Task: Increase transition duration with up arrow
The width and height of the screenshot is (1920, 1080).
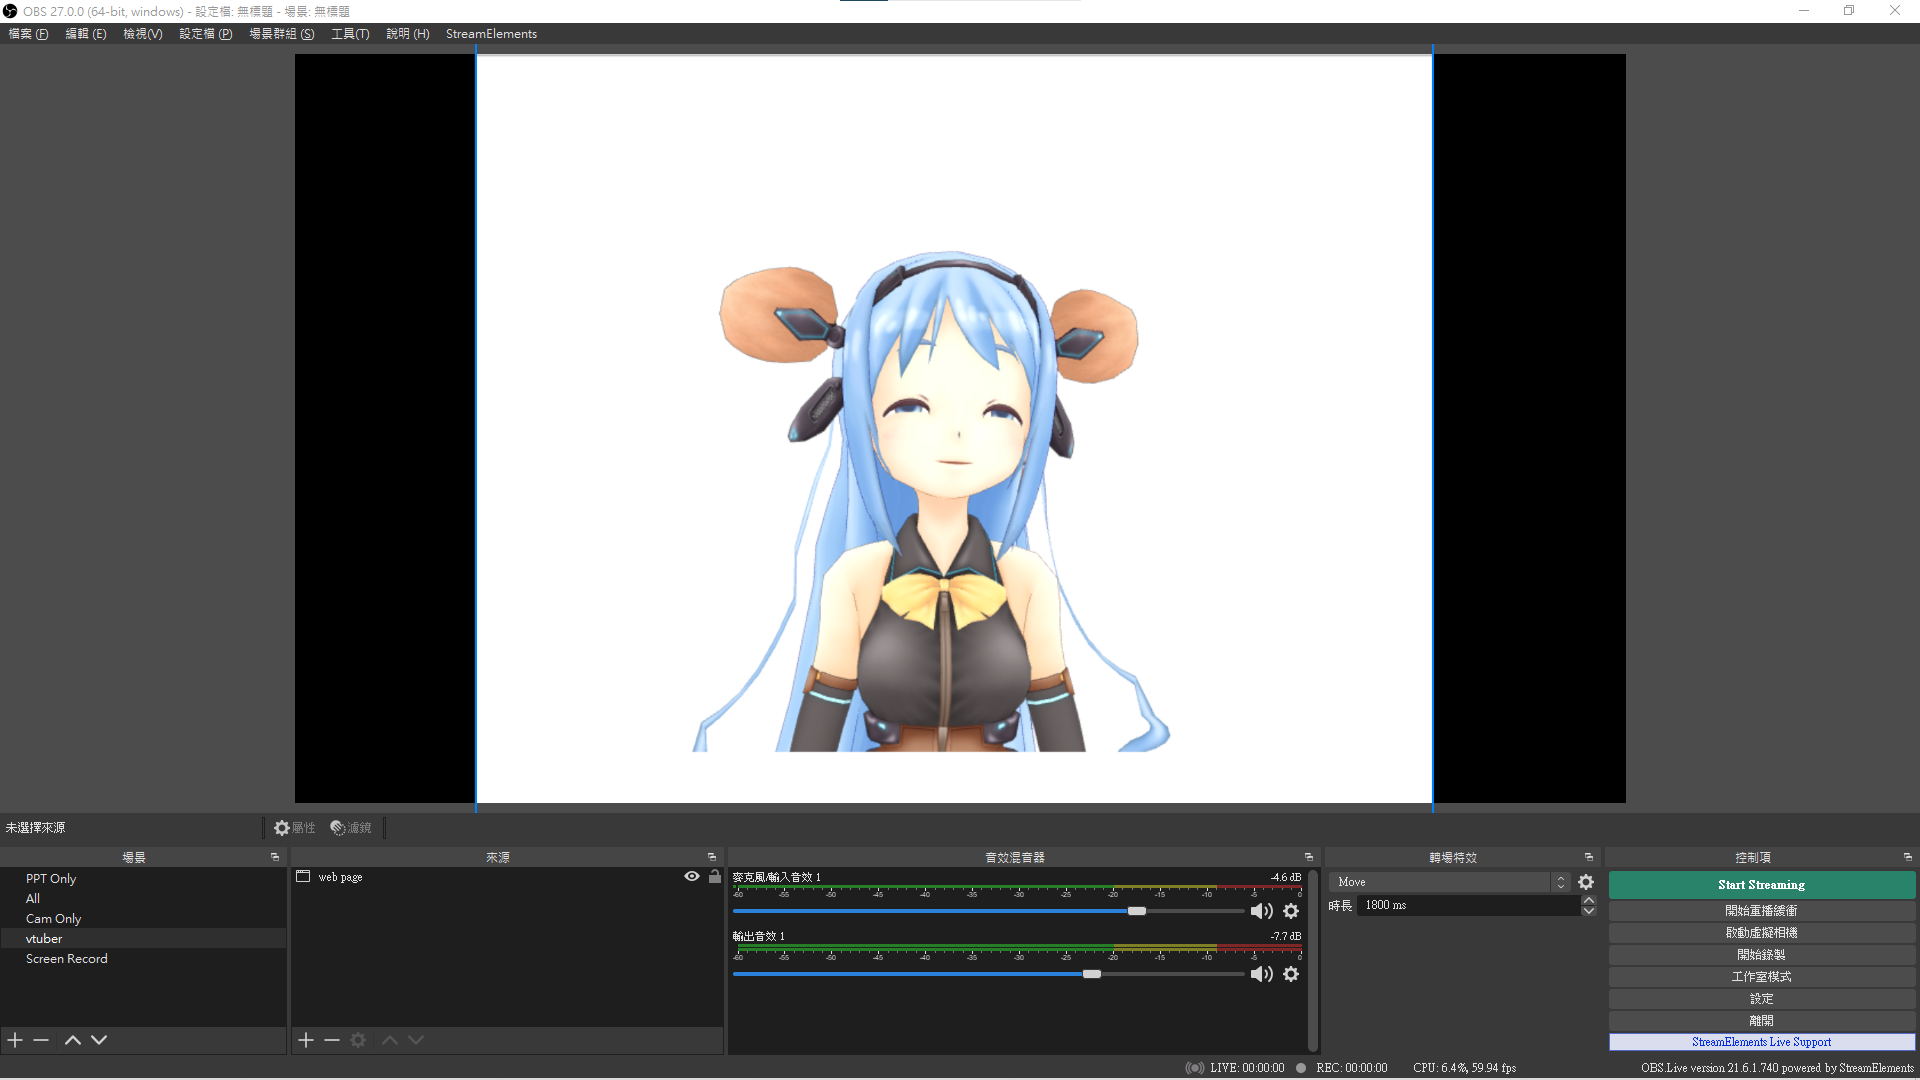Action: [x=1588, y=900]
